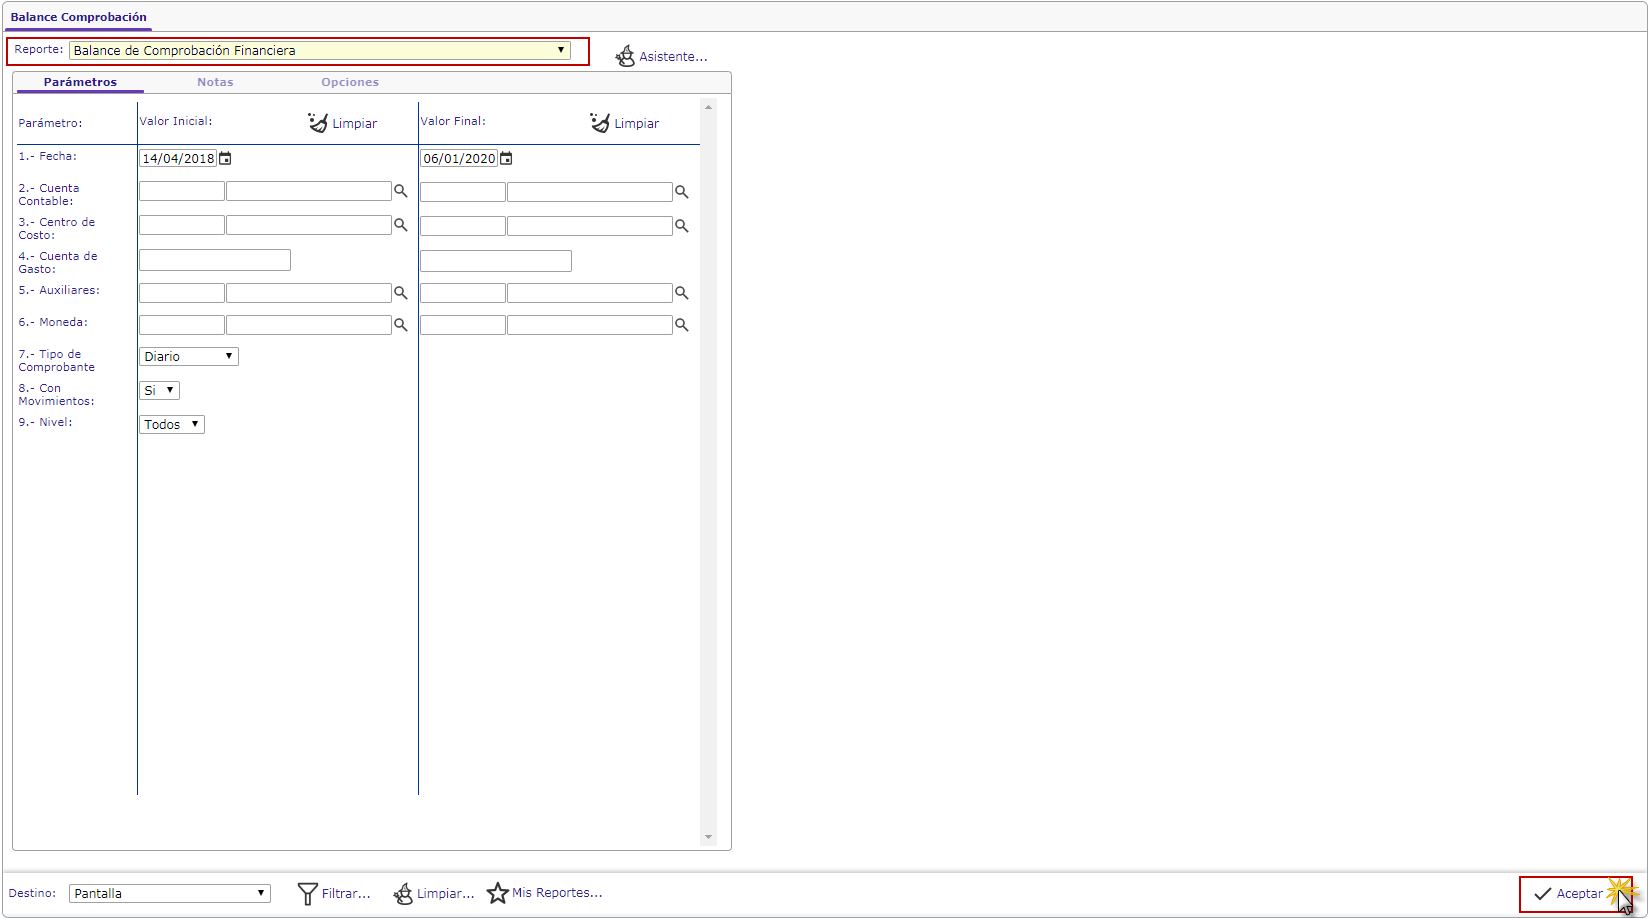Click initial Centro de Costo description field
The image size is (1648, 918).
309,225
